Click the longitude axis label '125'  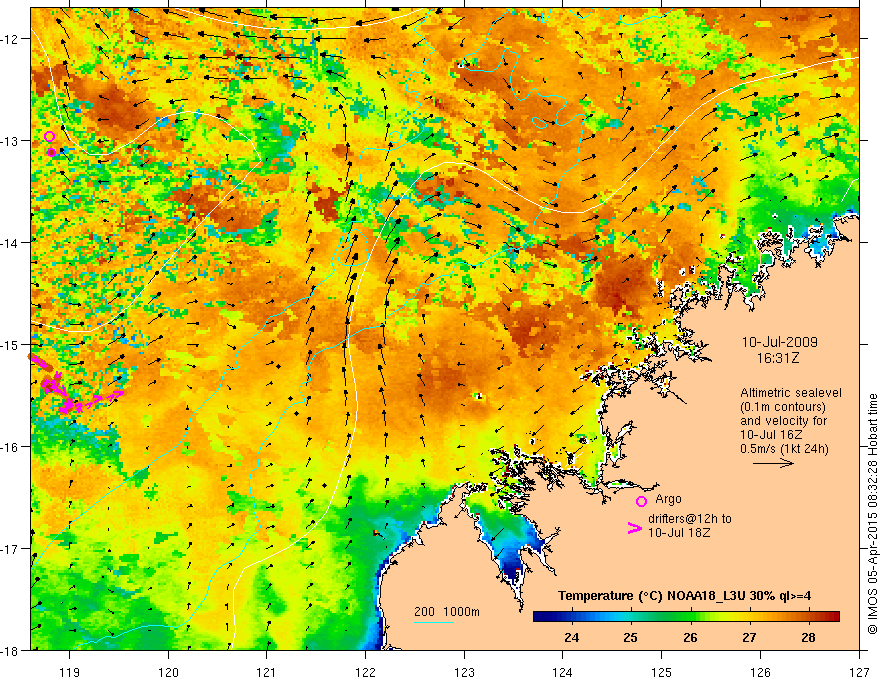tap(662, 672)
